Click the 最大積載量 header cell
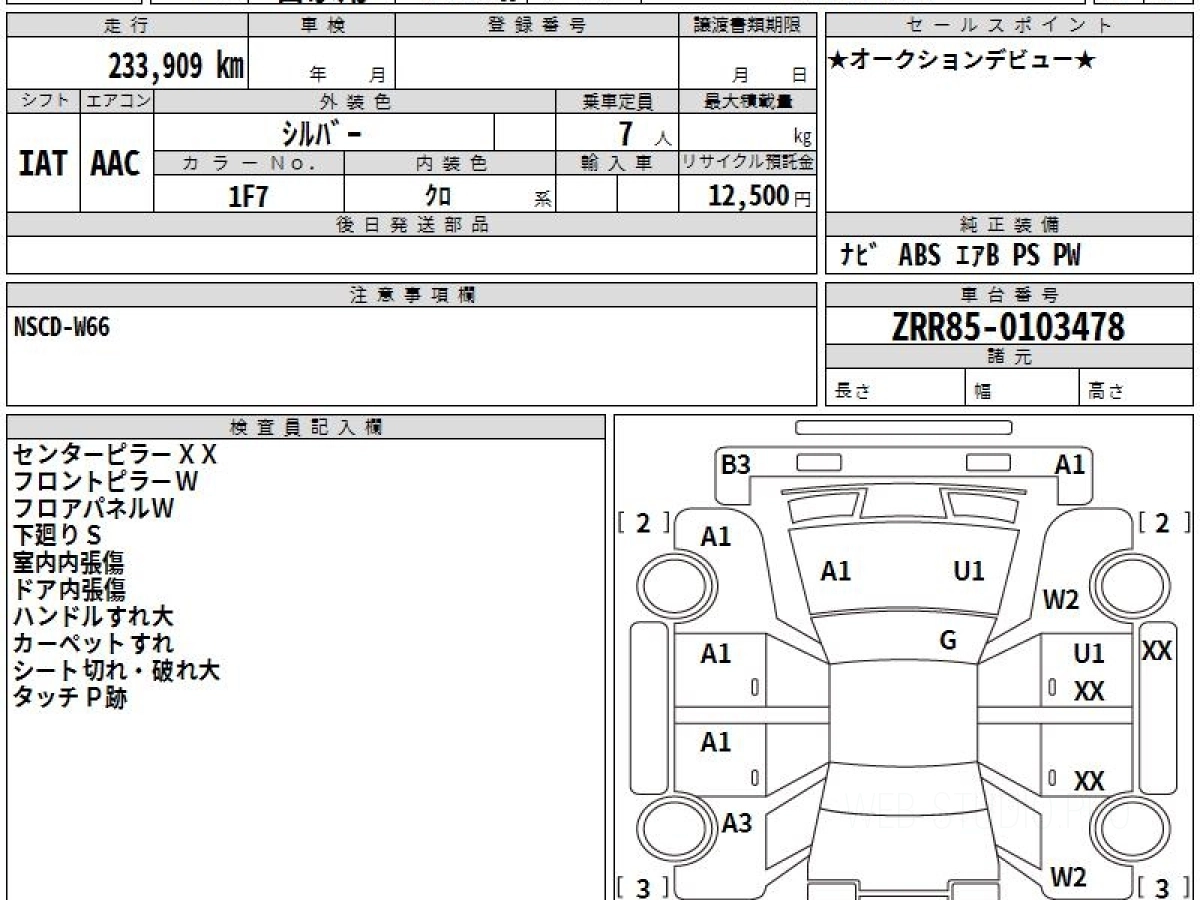 click(747, 101)
